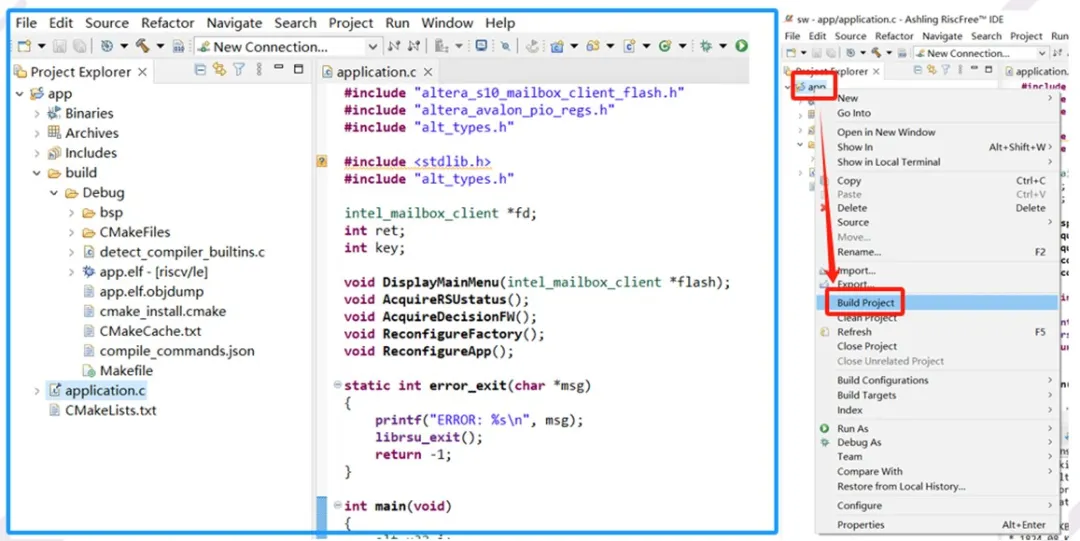Image resolution: width=1080 pixels, height=541 pixels.
Task: Click the Filter funnel icon in left Project Explorer
Action: [x=239, y=70]
